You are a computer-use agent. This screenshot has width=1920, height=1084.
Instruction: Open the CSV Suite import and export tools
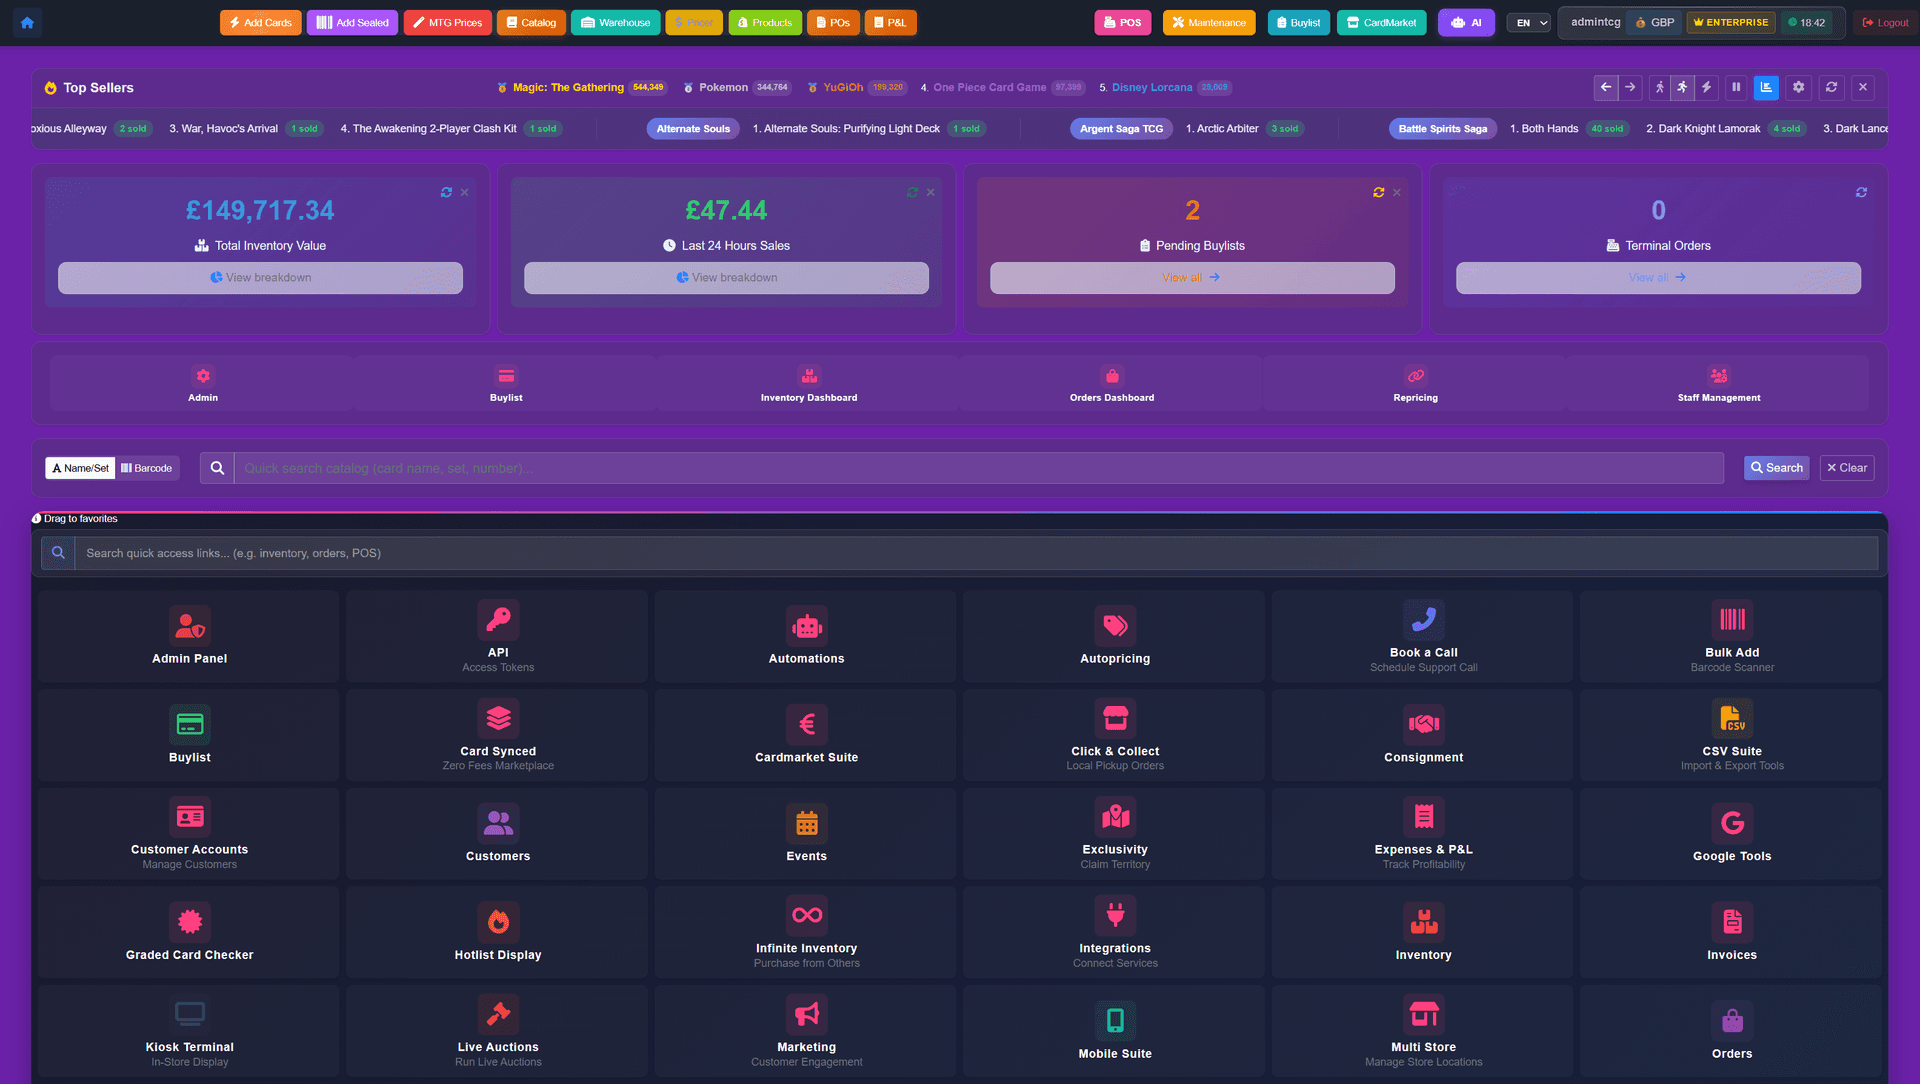point(1732,733)
